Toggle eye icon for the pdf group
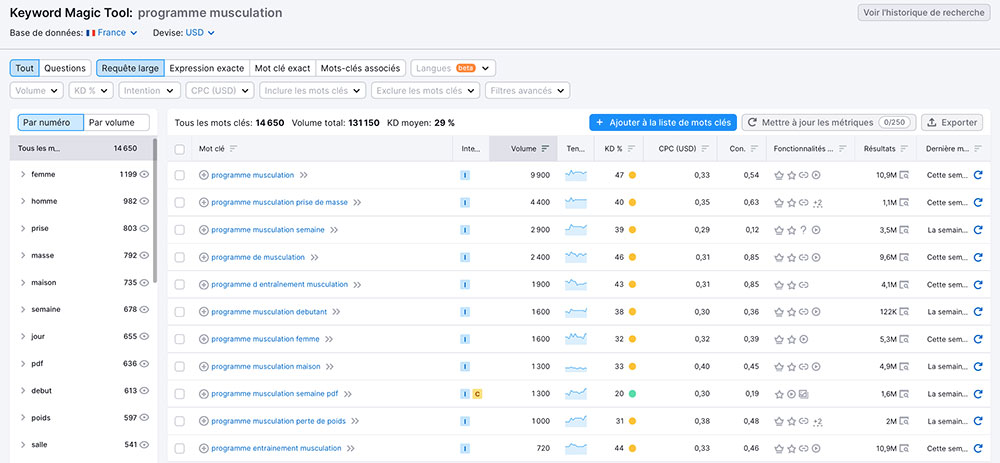 [144, 364]
